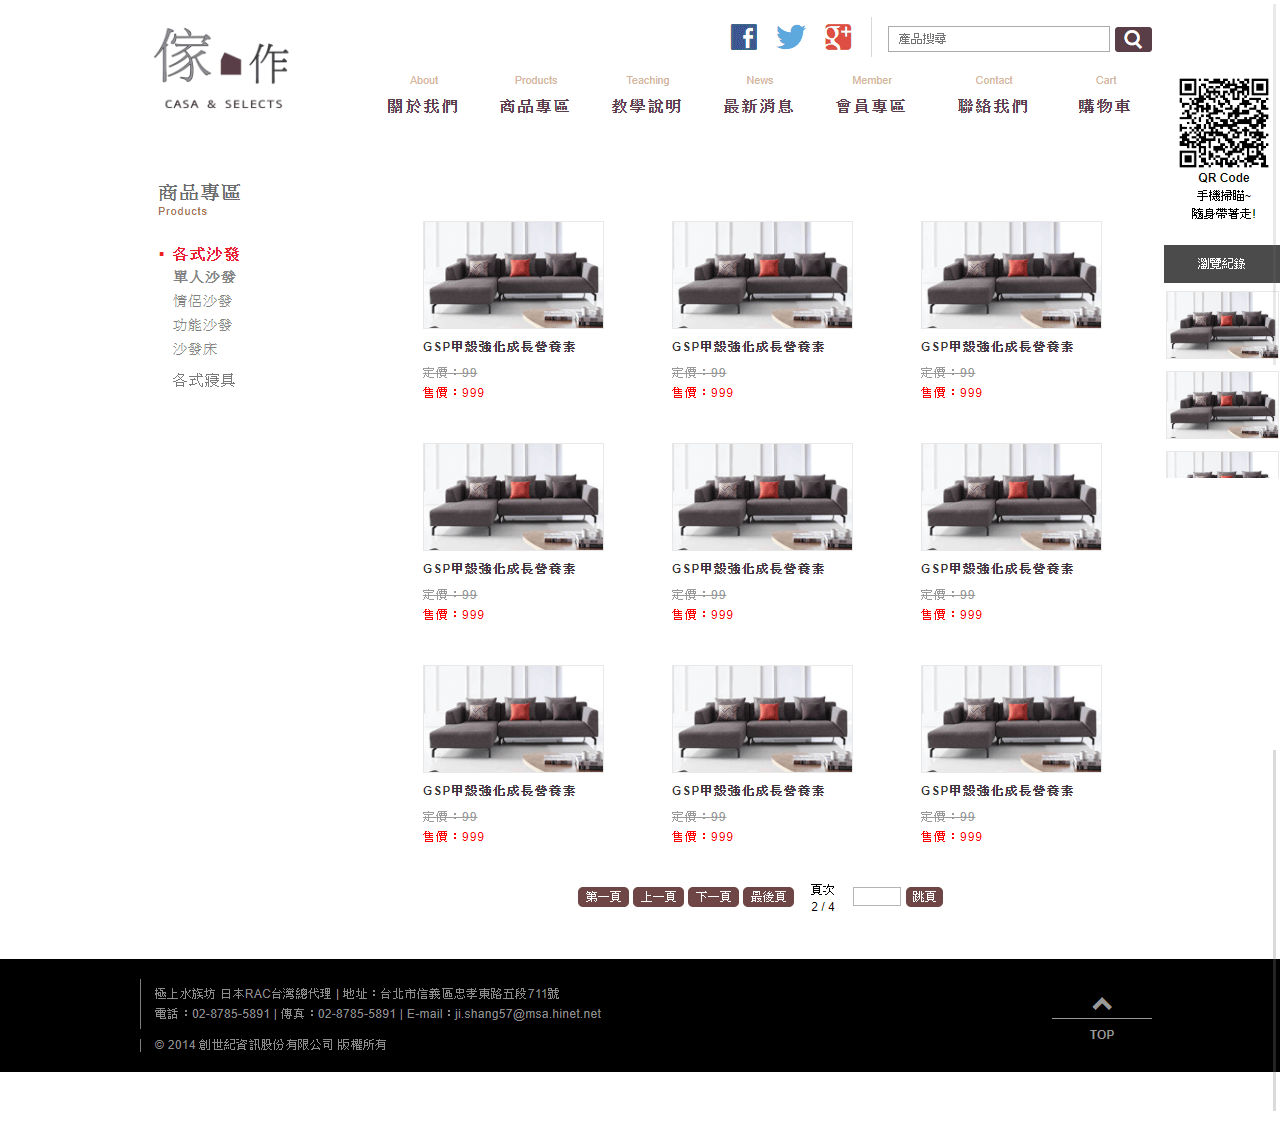
Task: Open the Member 會員專區 menu
Action: point(871,95)
